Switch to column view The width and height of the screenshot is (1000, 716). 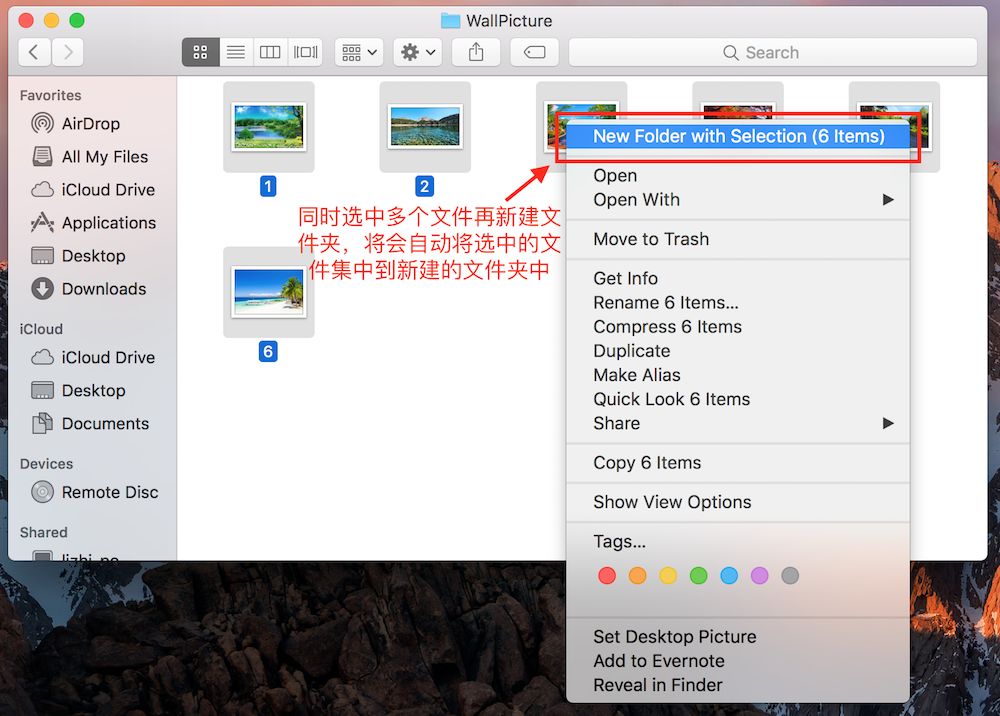270,51
